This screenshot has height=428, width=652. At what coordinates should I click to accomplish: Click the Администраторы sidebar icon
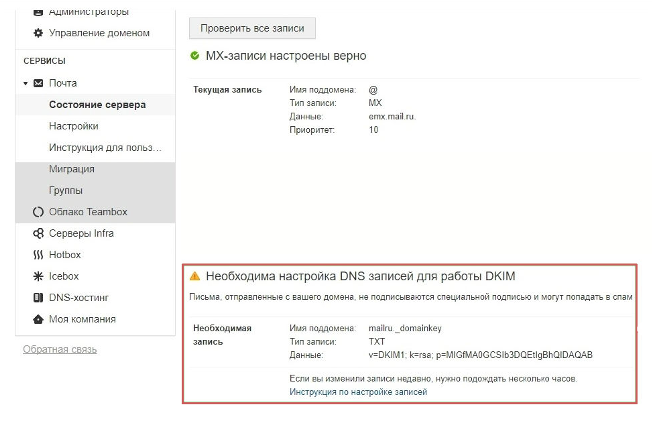[x=38, y=12]
